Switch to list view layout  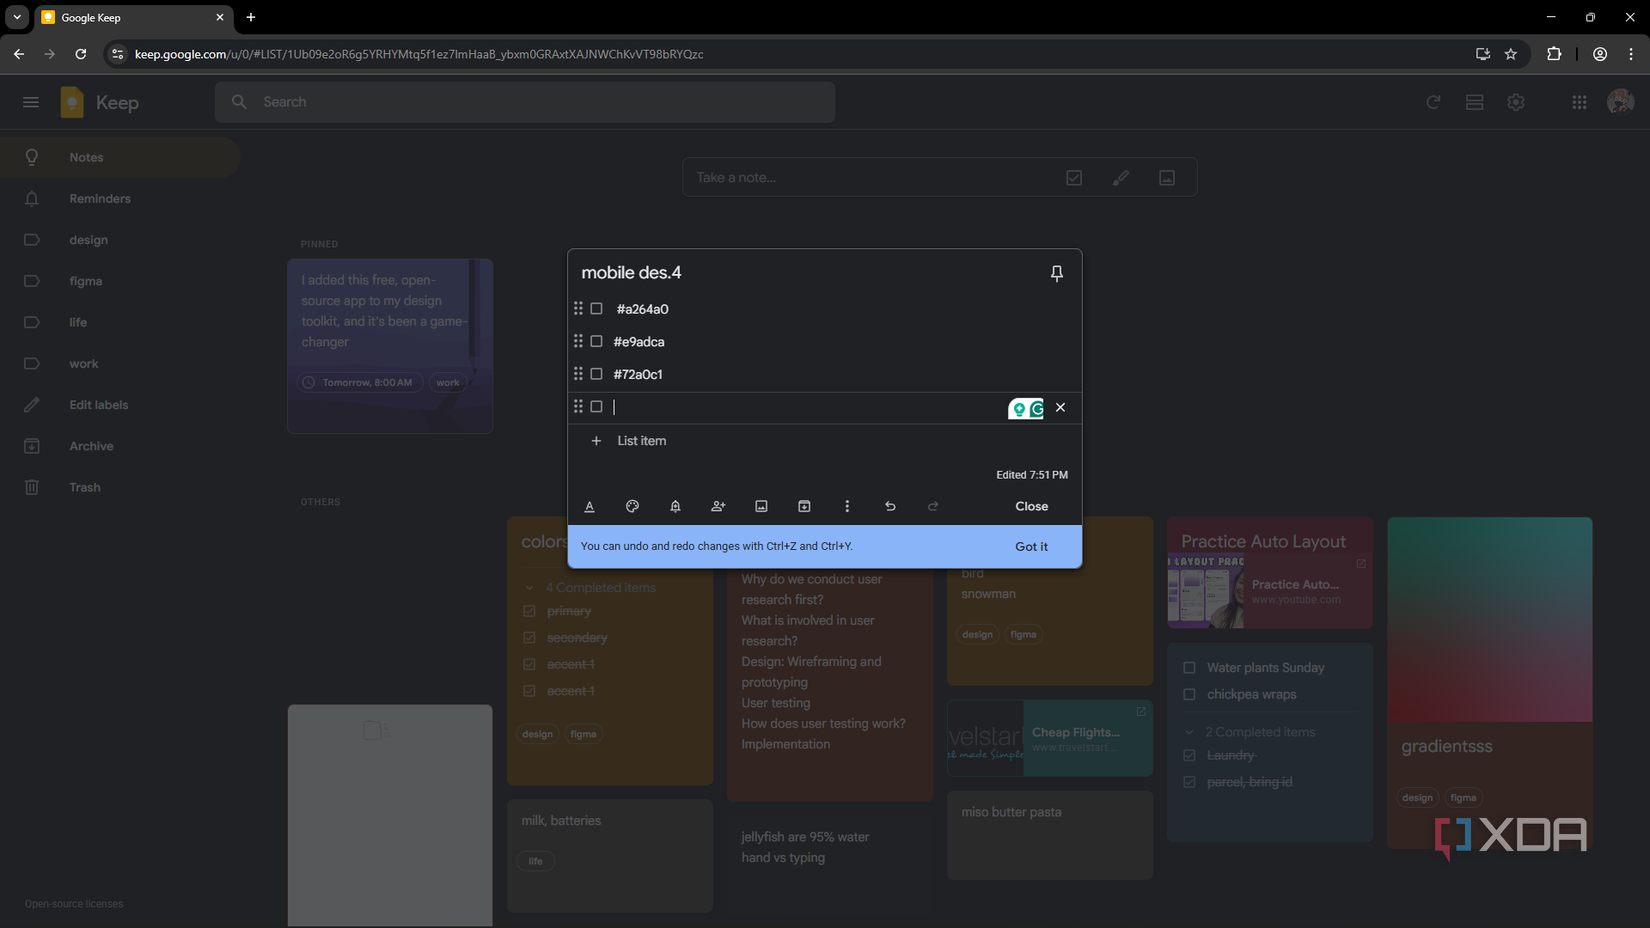pos(1474,102)
